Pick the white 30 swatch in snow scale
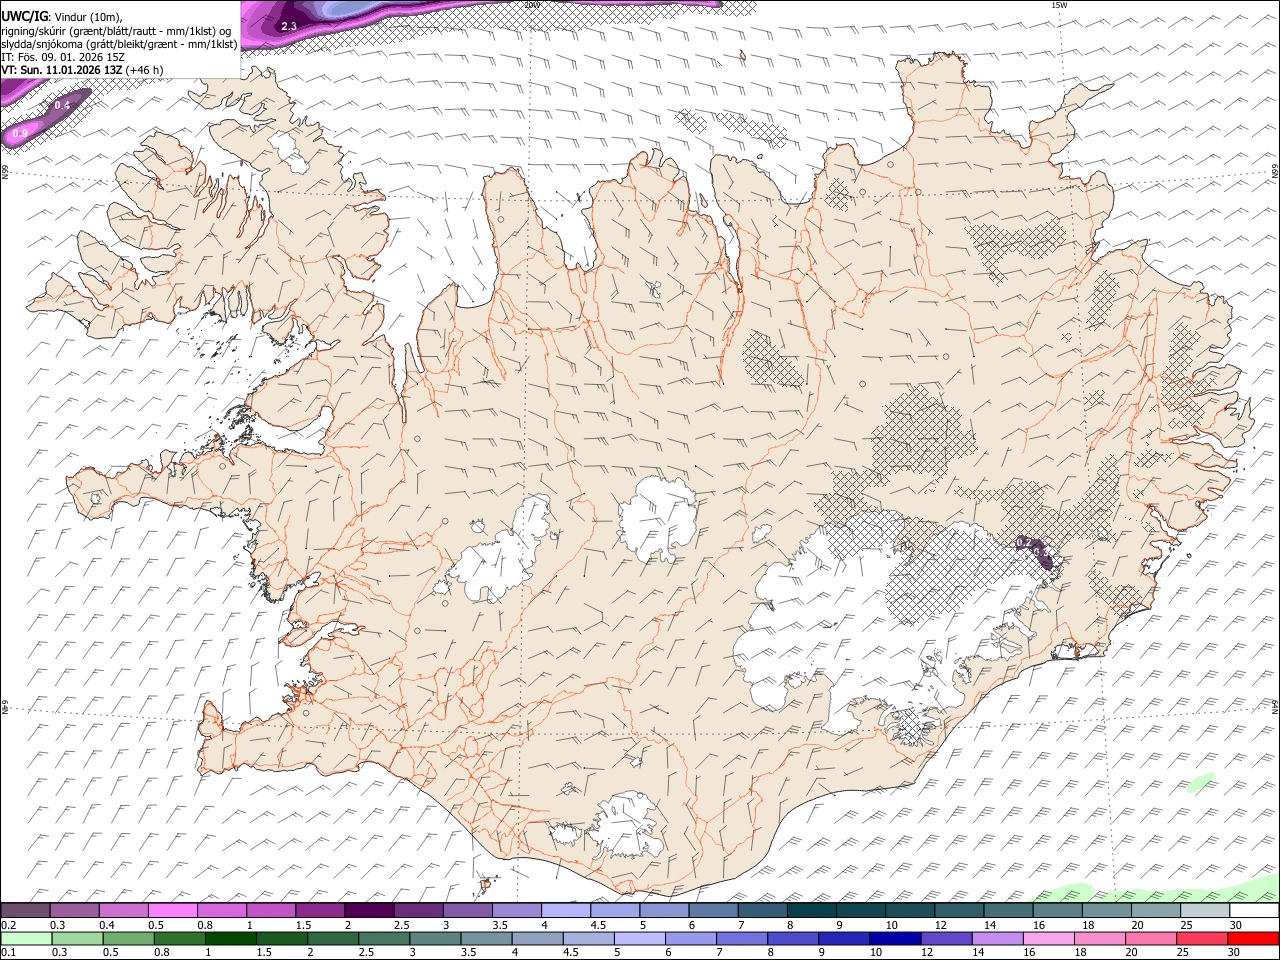The width and height of the screenshot is (1280, 960). pos(1254,910)
